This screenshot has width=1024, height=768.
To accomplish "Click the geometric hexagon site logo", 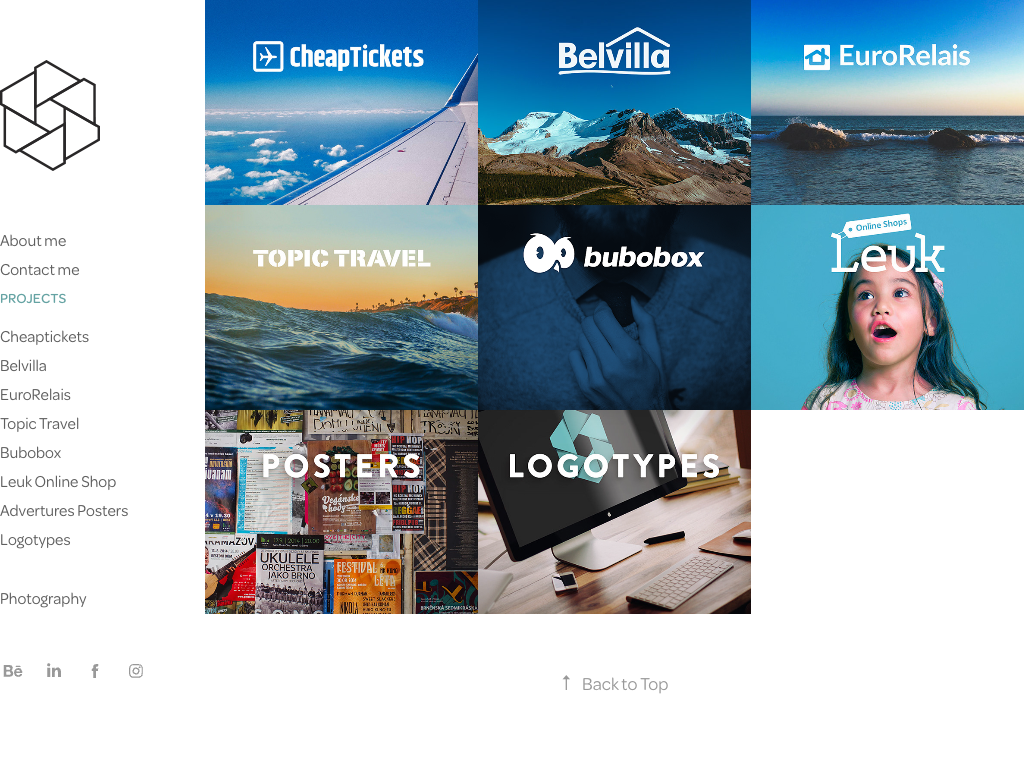I will coord(50,116).
